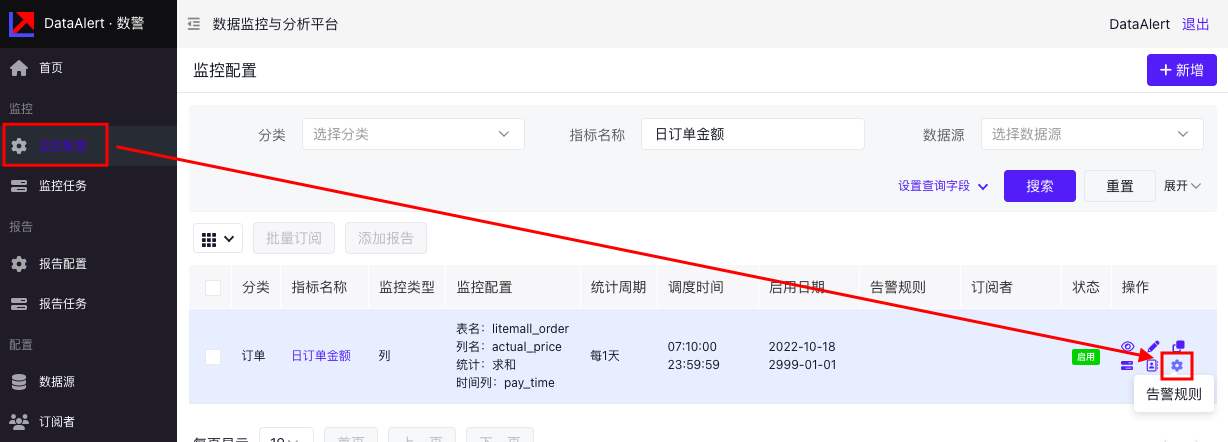This screenshot has height=442, width=1228.
Task: Select 监控配置 in the sidebar
Action: (x=88, y=146)
